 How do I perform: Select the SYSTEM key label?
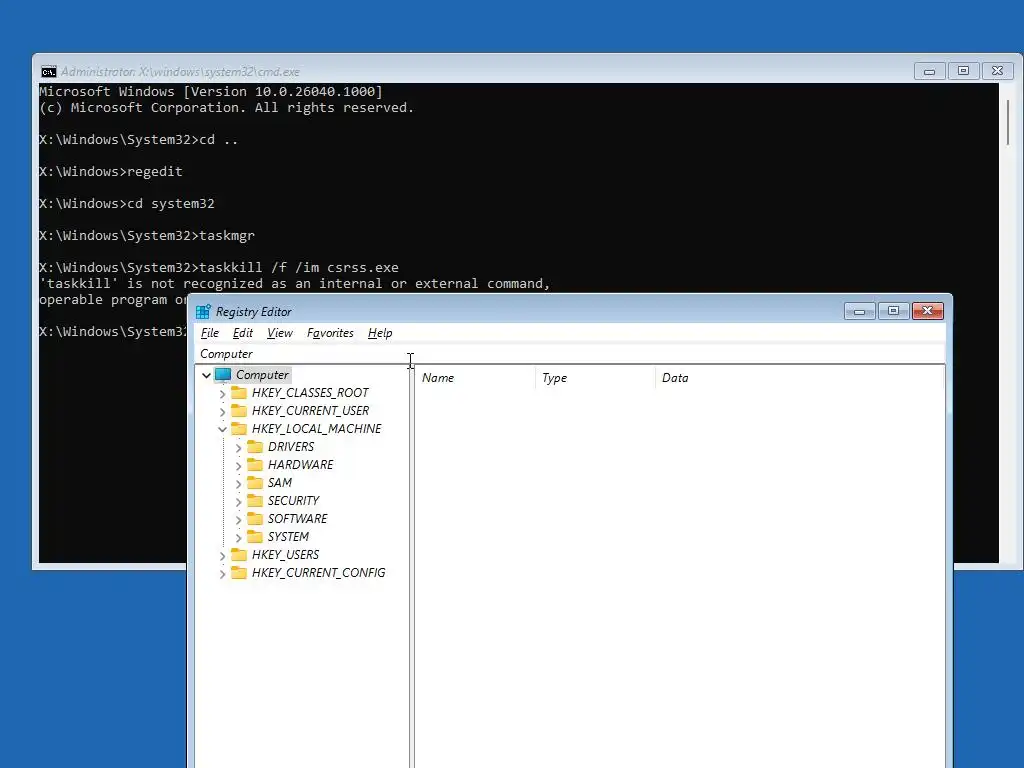288,536
